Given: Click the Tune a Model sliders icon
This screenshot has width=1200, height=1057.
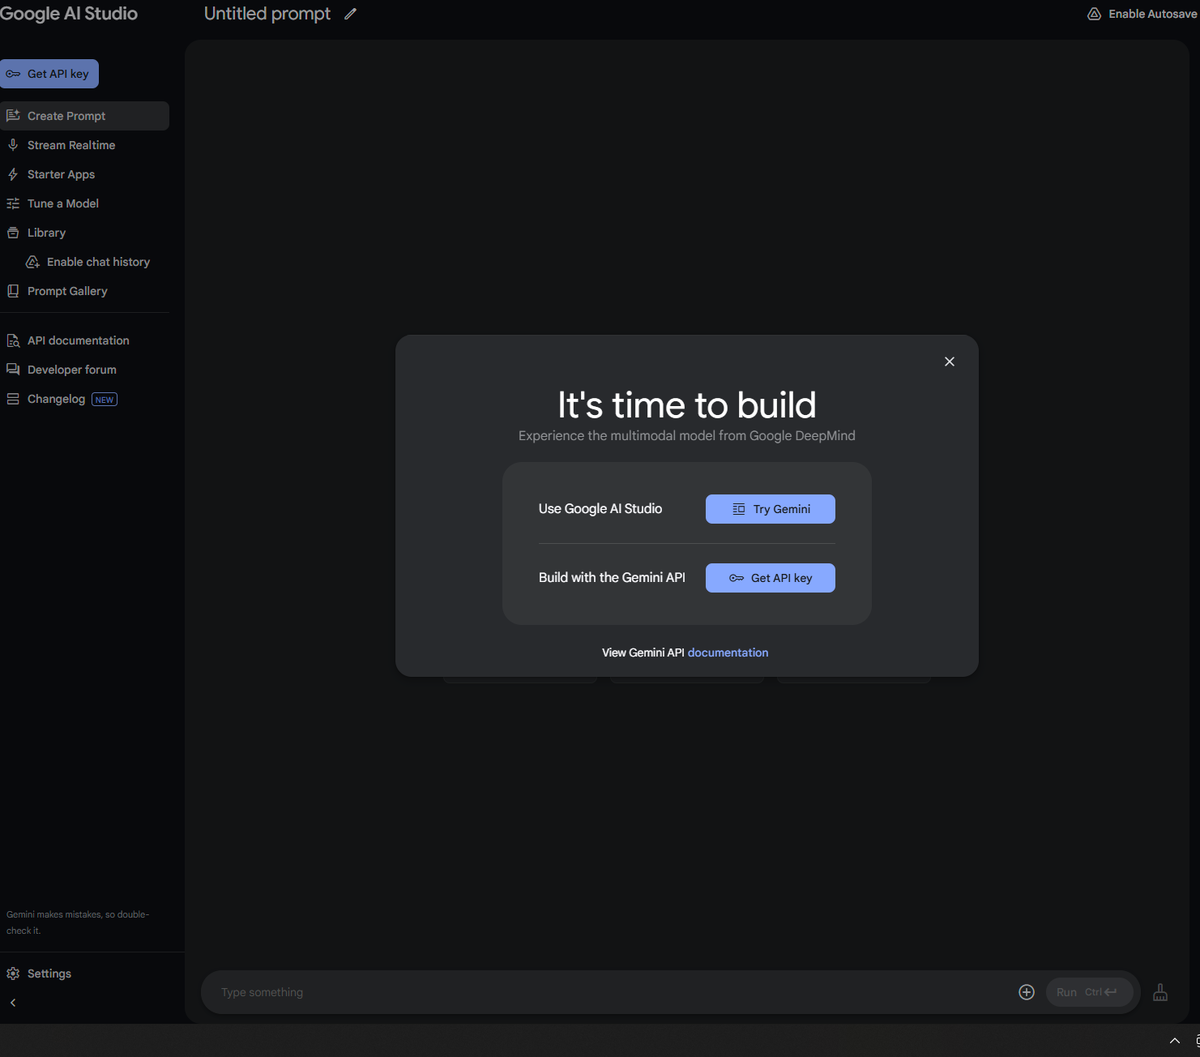Looking at the screenshot, I should click(13, 203).
